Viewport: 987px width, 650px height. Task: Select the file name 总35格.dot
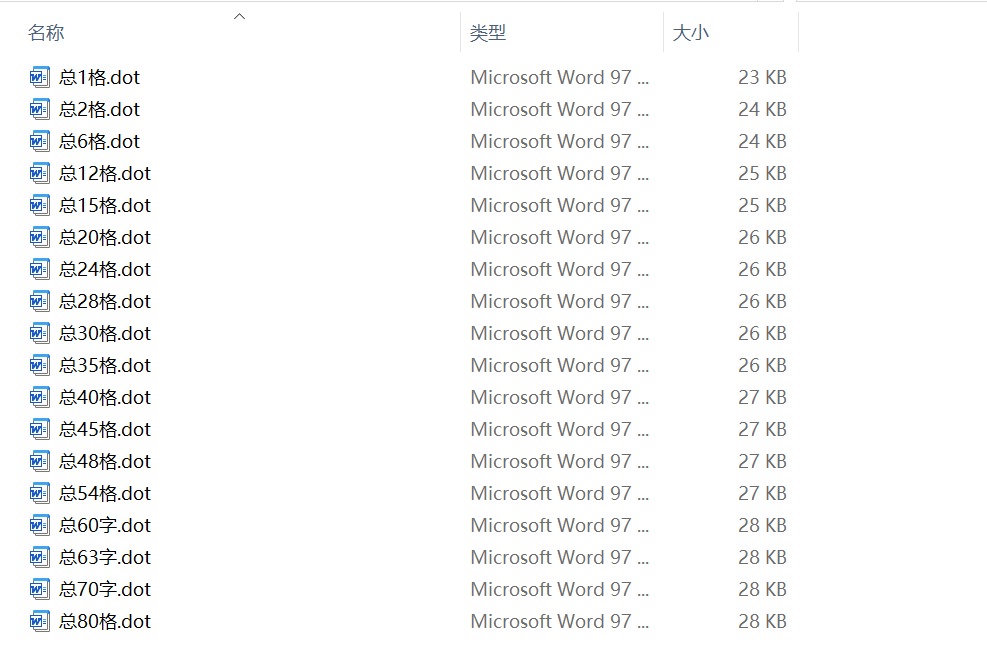[x=105, y=366]
